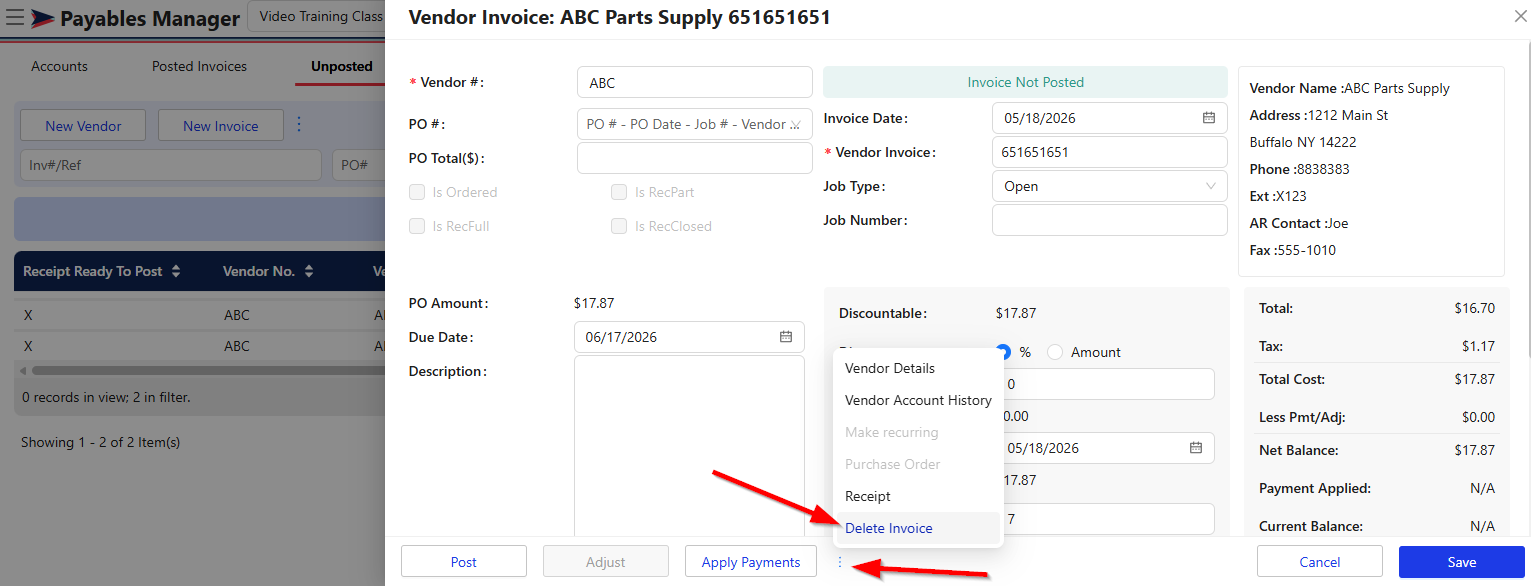Switch to the Unposted tab
Screen dimensions: 1531x586
[341, 66]
